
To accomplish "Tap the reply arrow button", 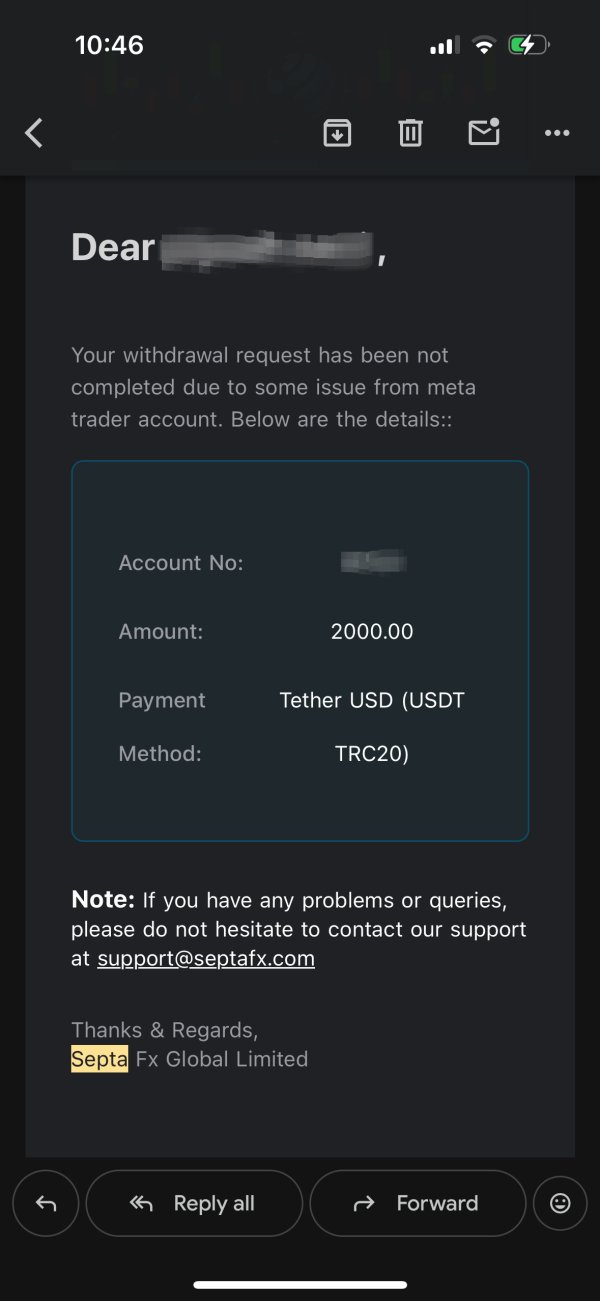I will (46, 1204).
